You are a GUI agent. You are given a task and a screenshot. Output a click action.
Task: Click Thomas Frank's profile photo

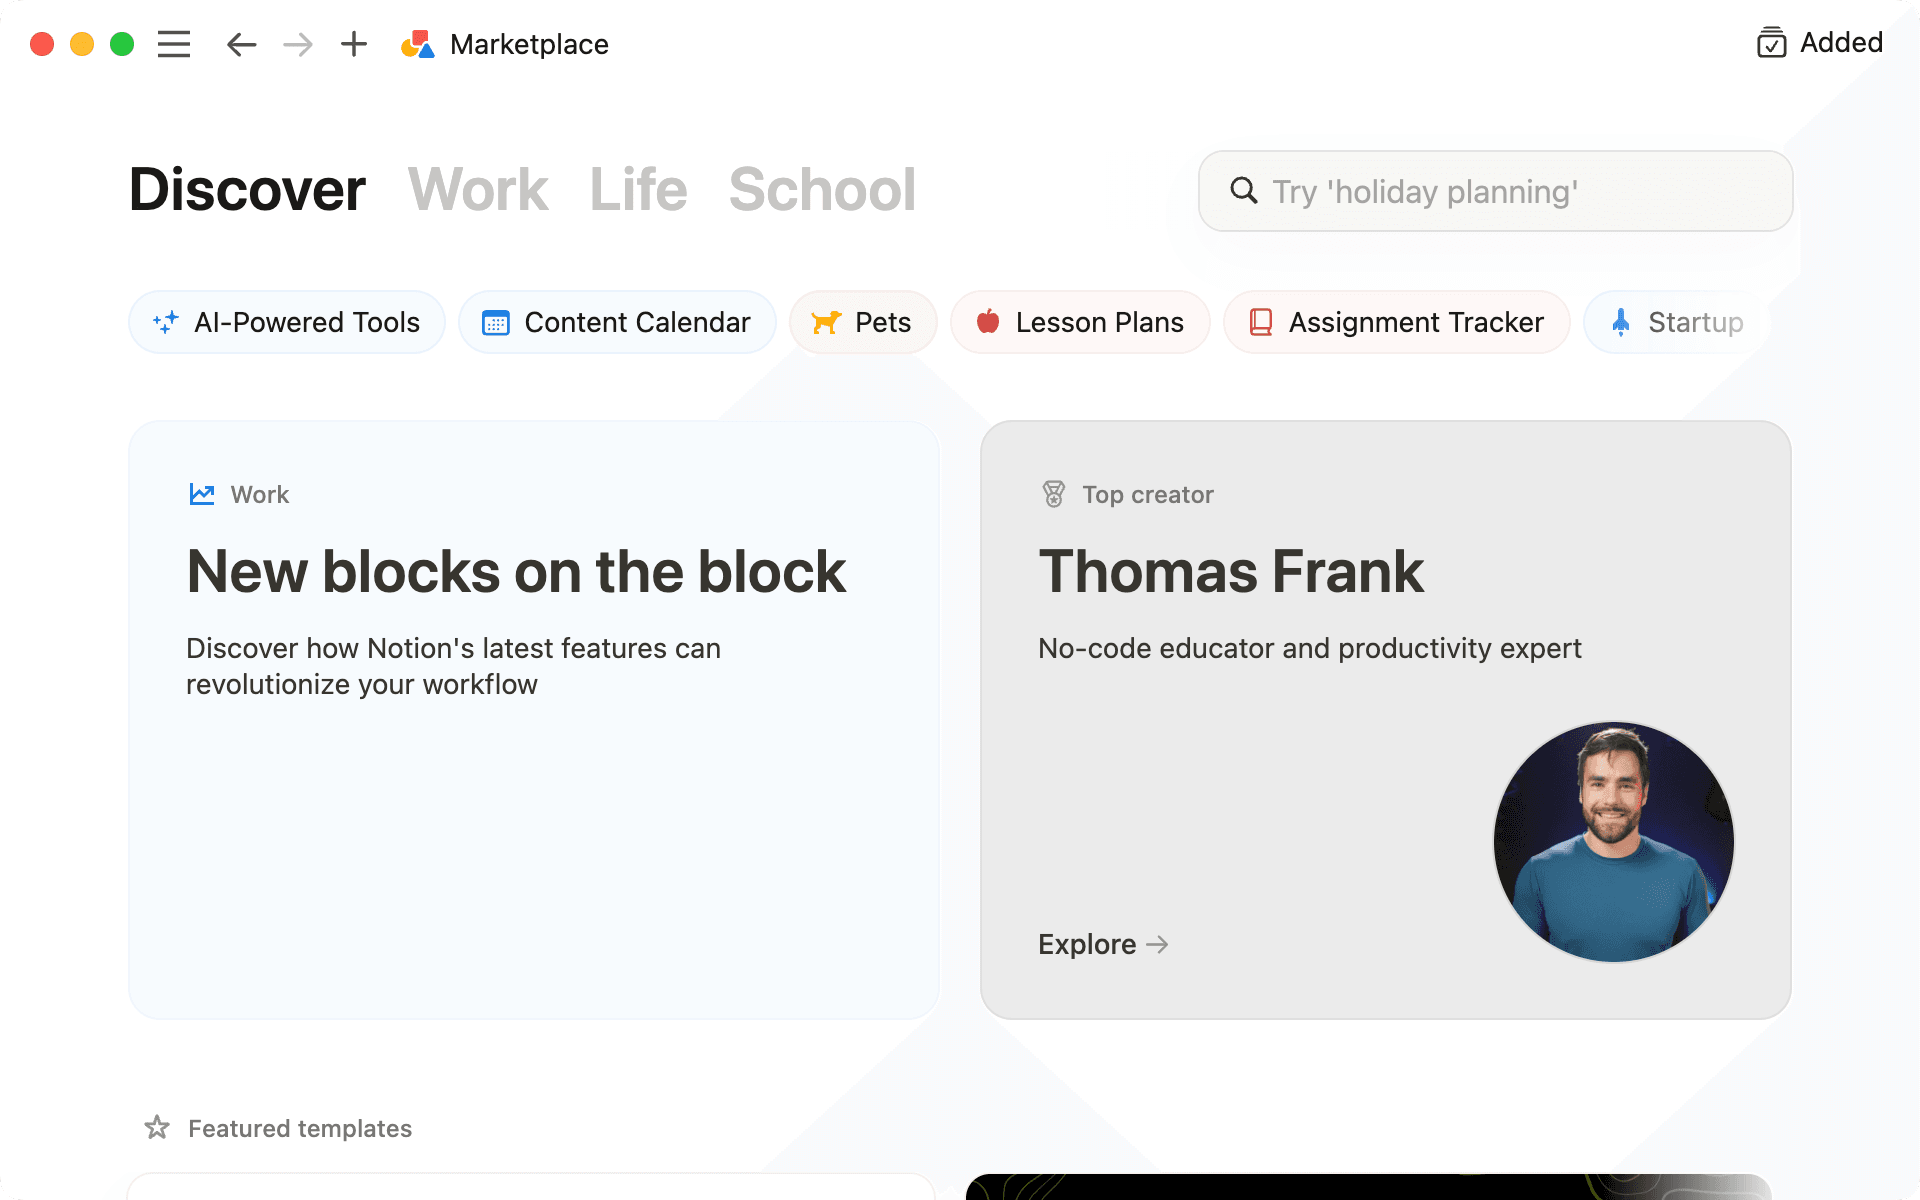1613,842
